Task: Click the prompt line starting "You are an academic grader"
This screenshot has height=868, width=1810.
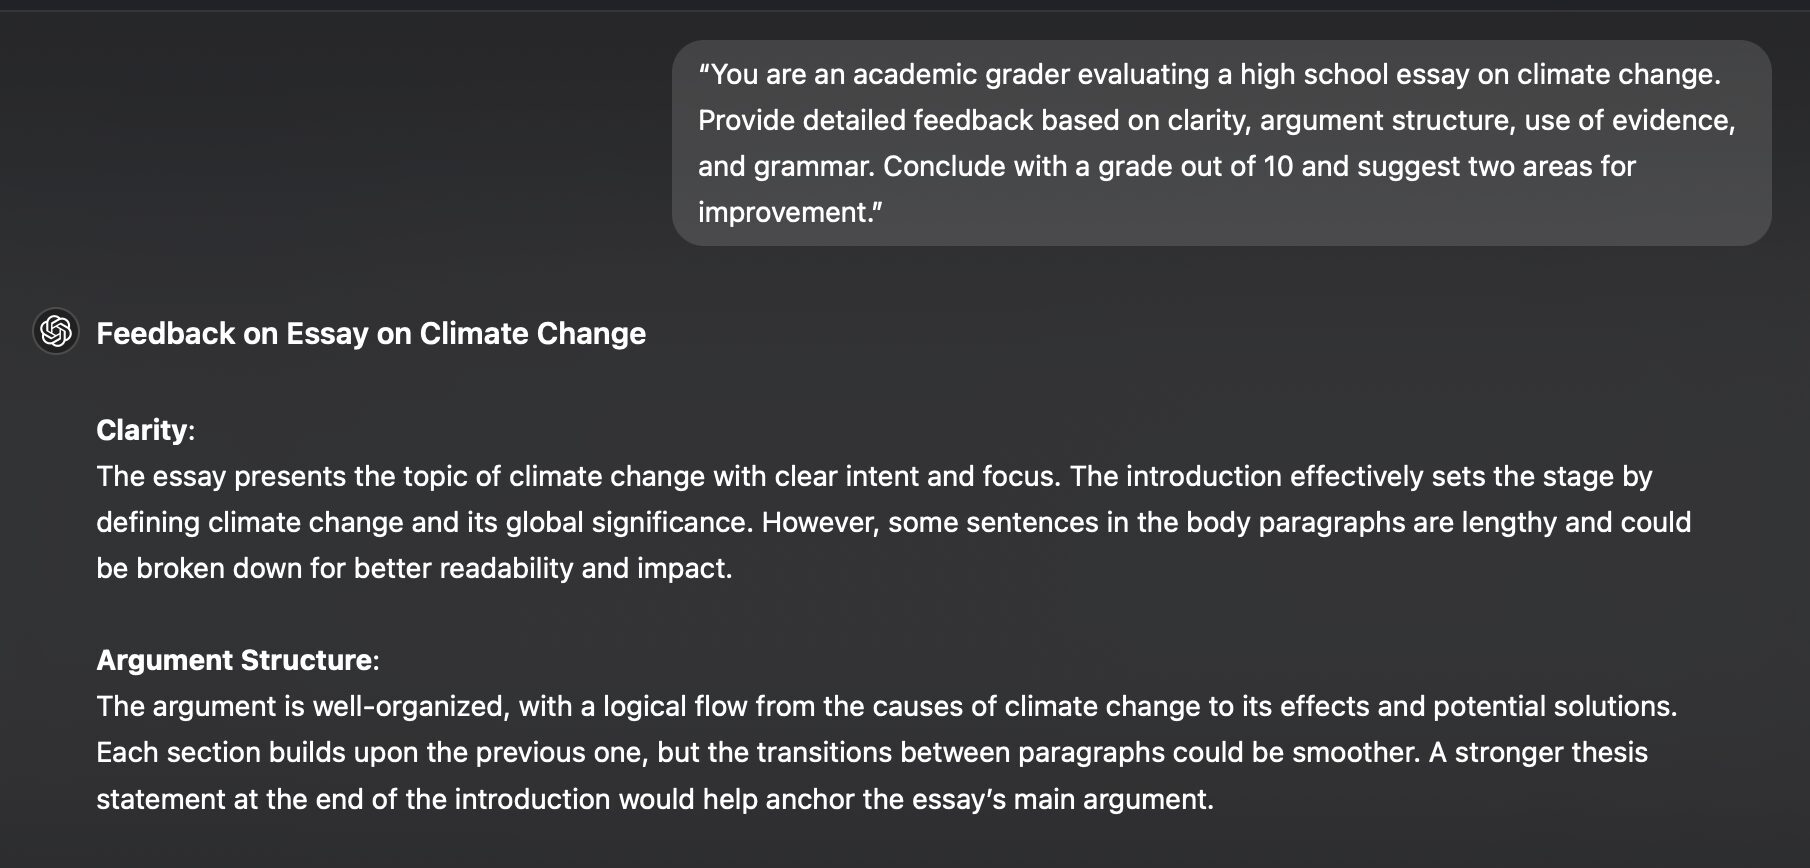Action: click(1209, 74)
